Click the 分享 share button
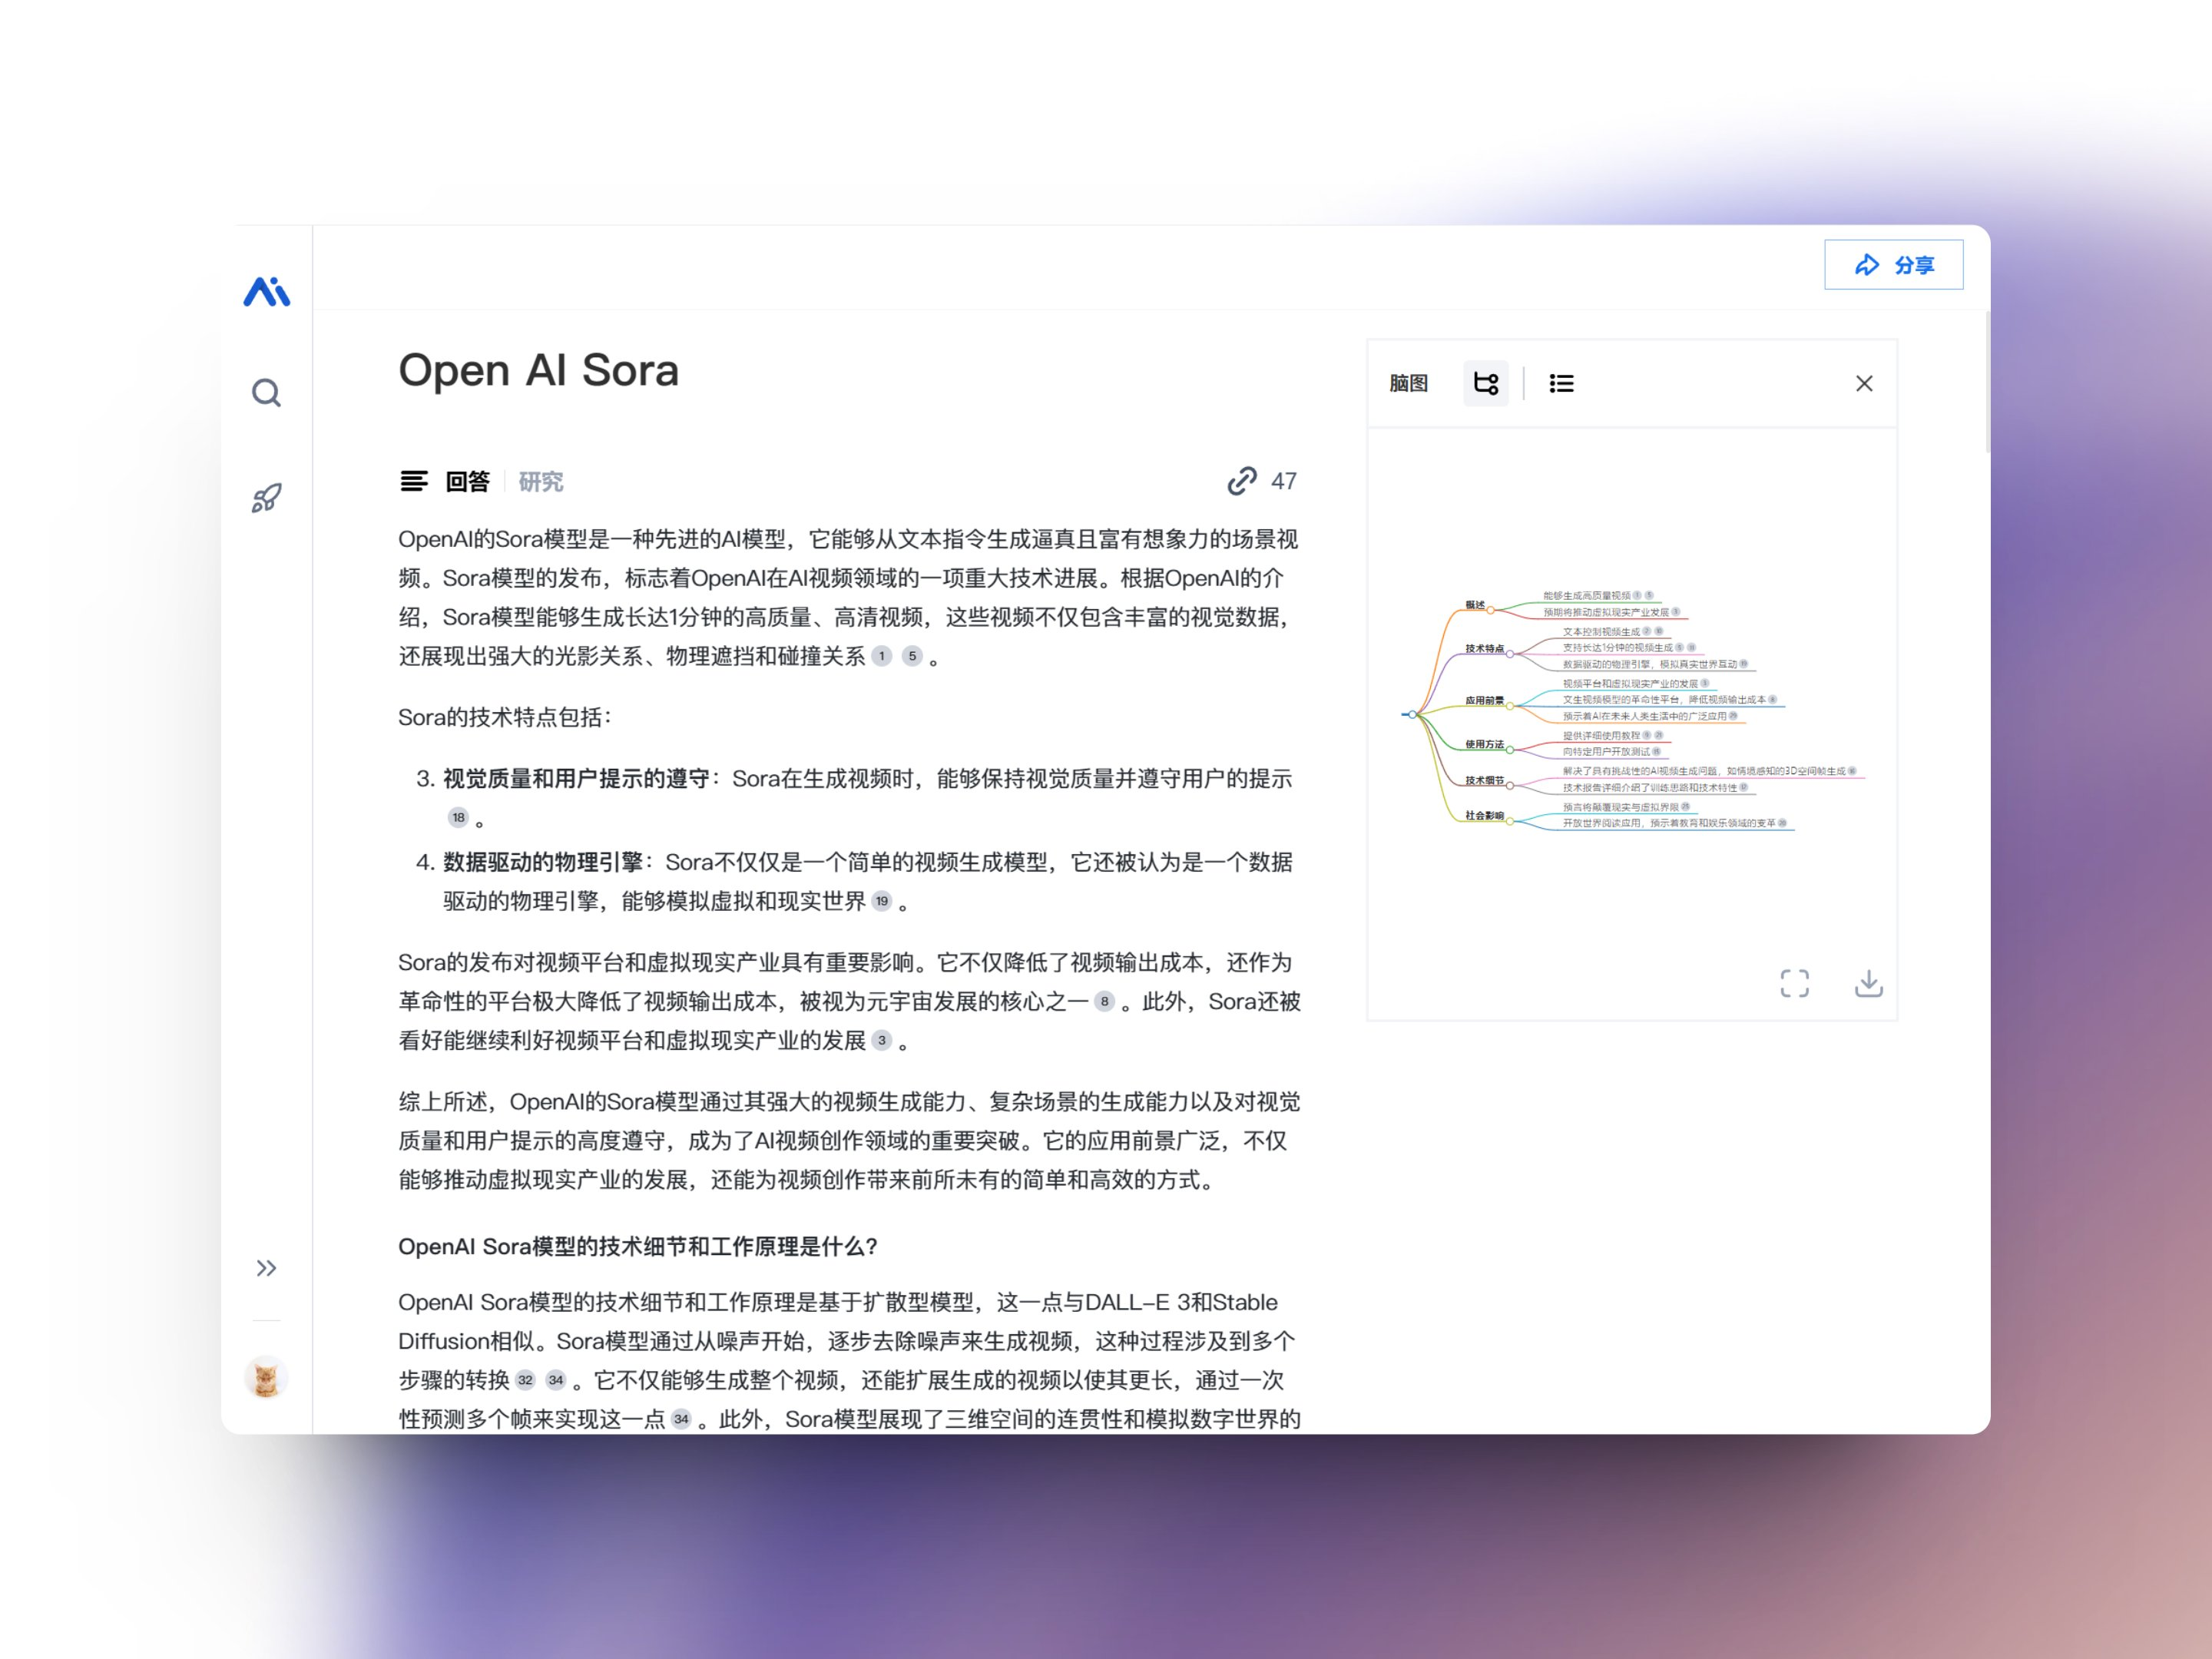The image size is (2212, 1659). click(x=1893, y=265)
